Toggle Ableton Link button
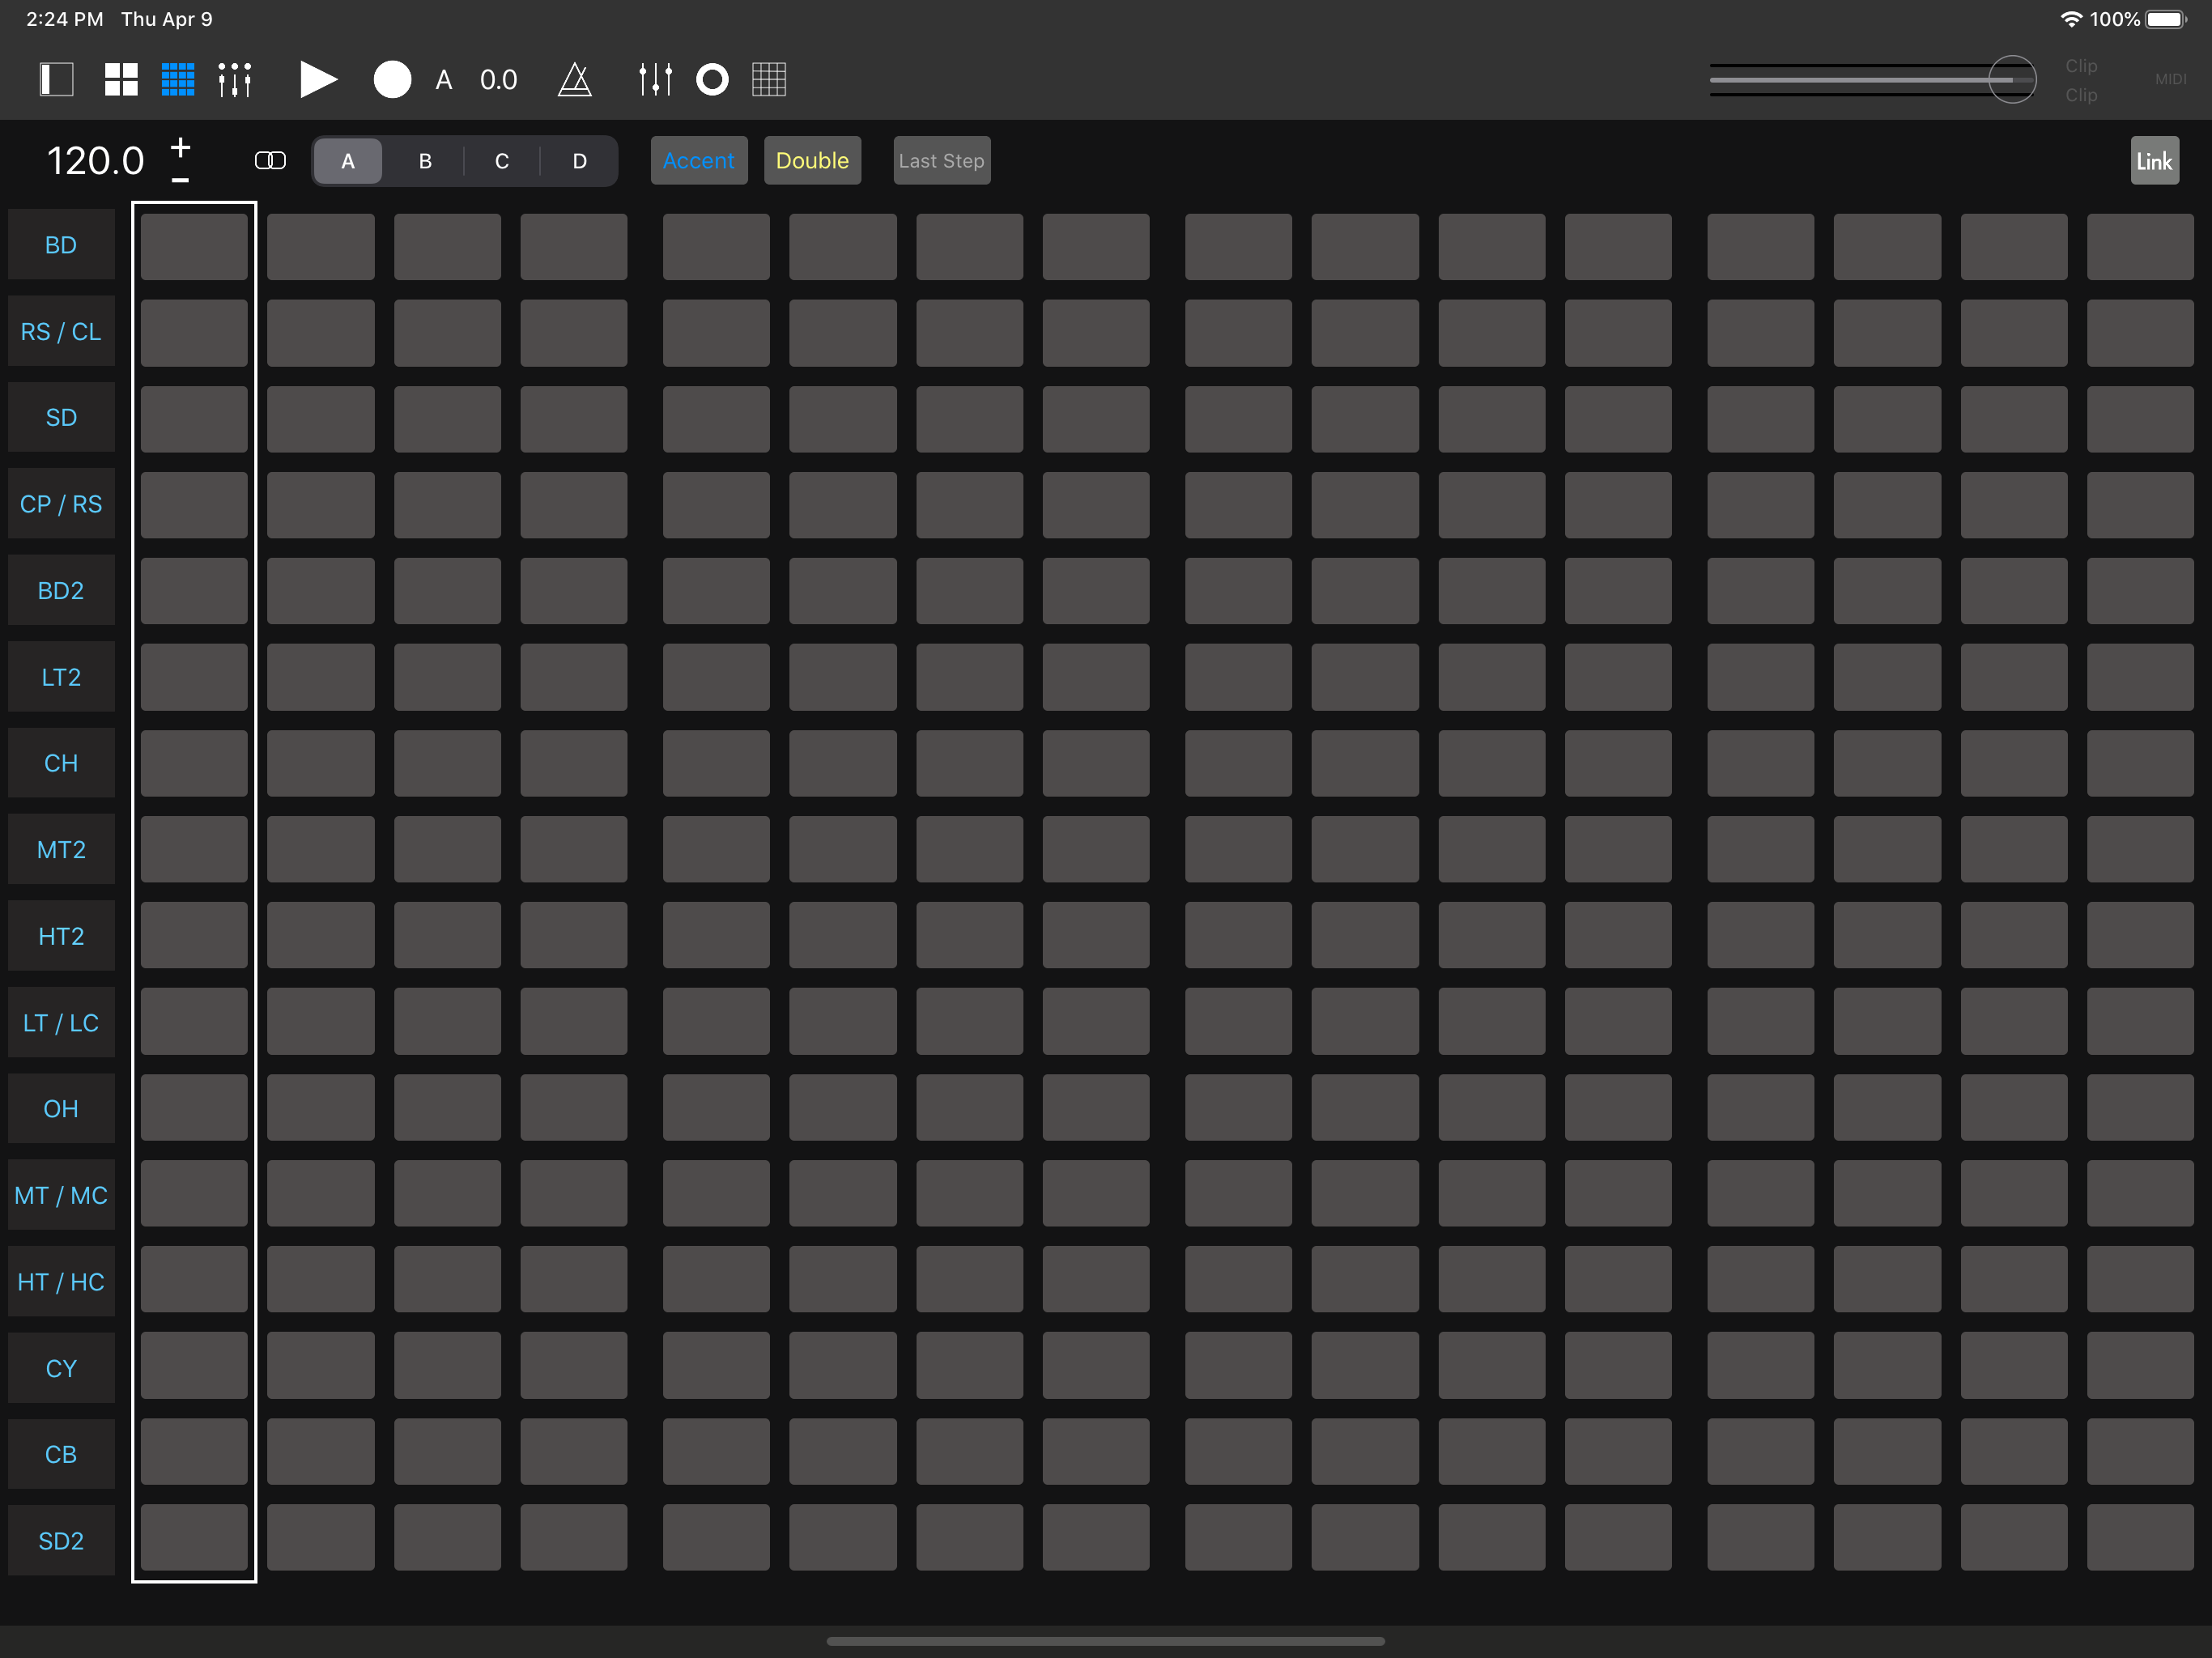2212x1658 pixels. (2154, 161)
